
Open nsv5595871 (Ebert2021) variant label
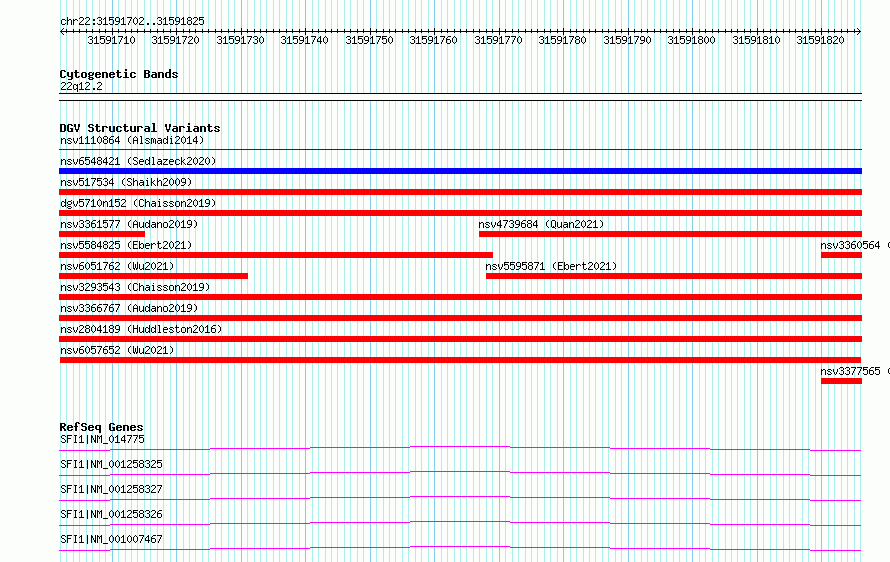coord(551,266)
